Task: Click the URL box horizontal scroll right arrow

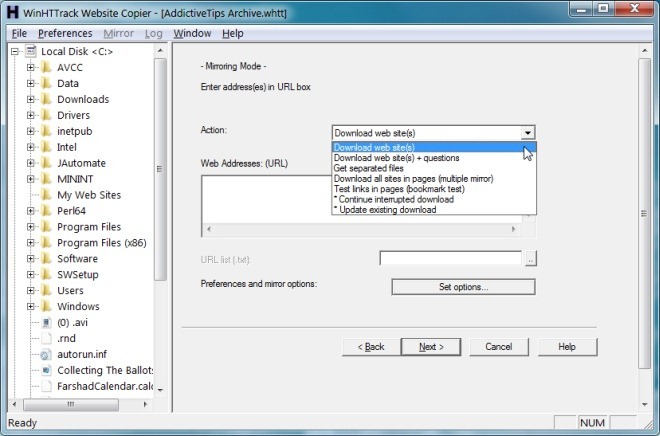Action: pos(513,229)
